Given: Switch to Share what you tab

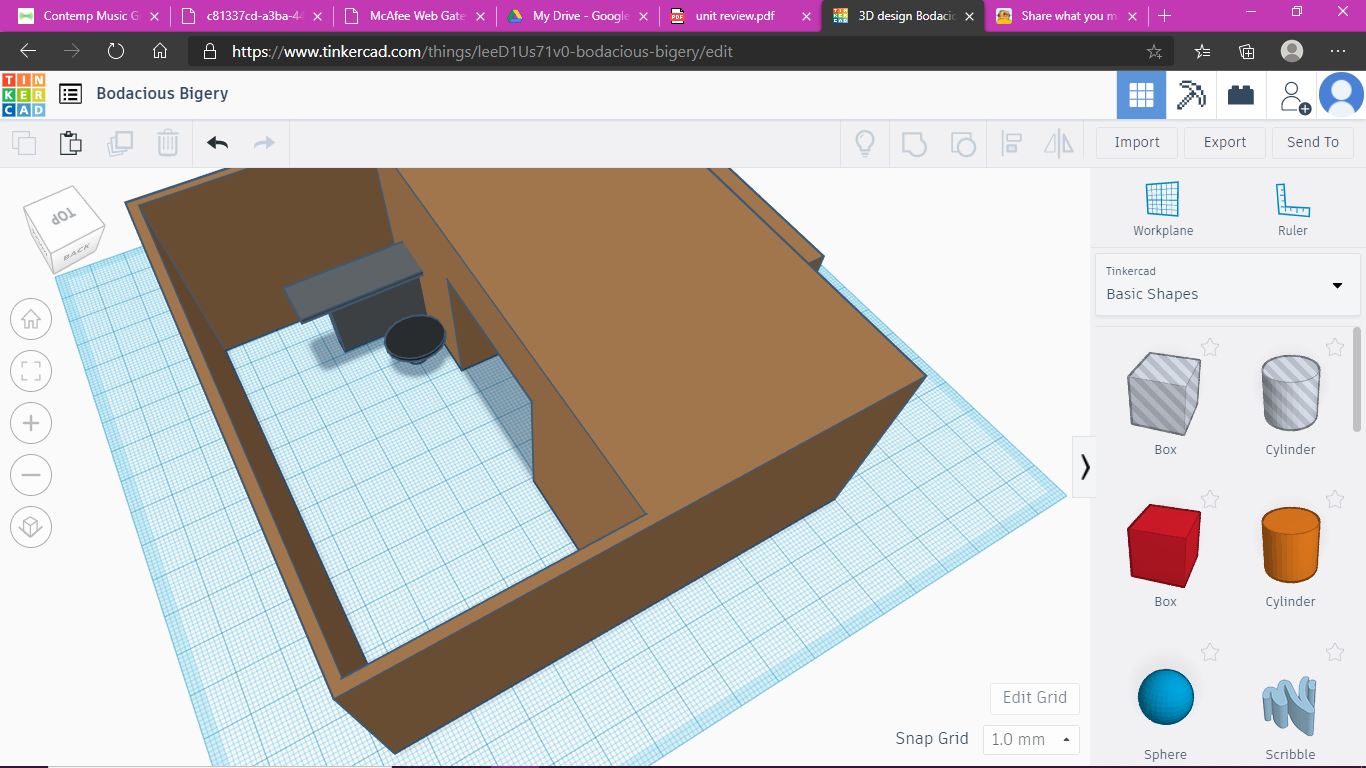Looking at the screenshot, I should point(1066,16).
